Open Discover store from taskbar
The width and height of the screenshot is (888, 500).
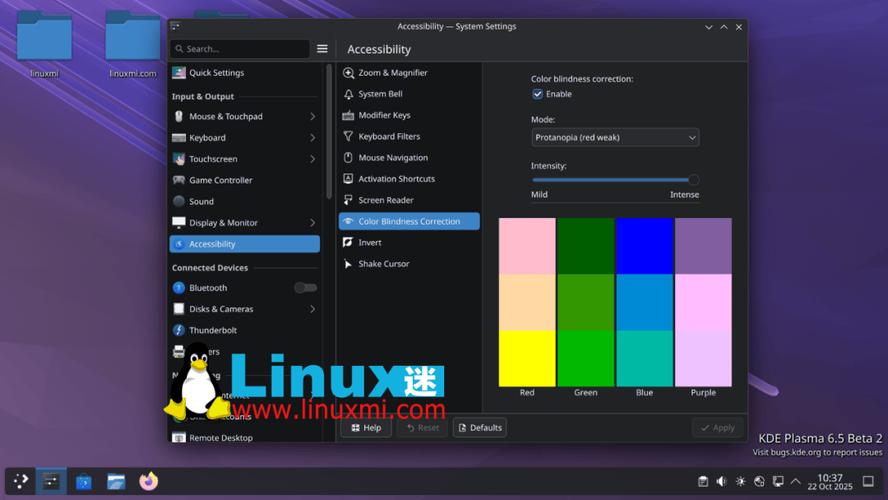tap(84, 481)
